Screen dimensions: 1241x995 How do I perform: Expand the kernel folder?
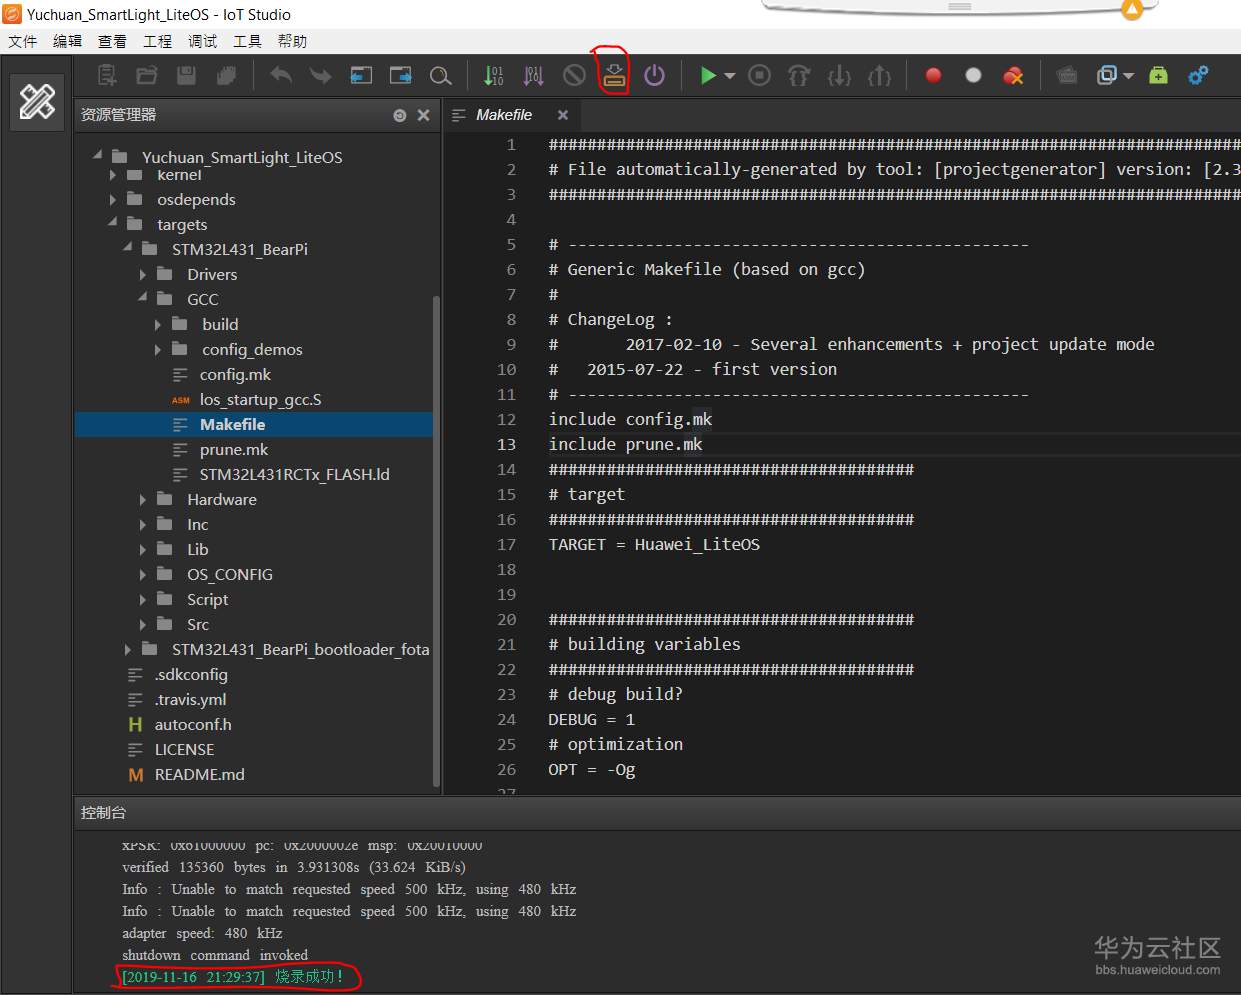tap(113, 175)
